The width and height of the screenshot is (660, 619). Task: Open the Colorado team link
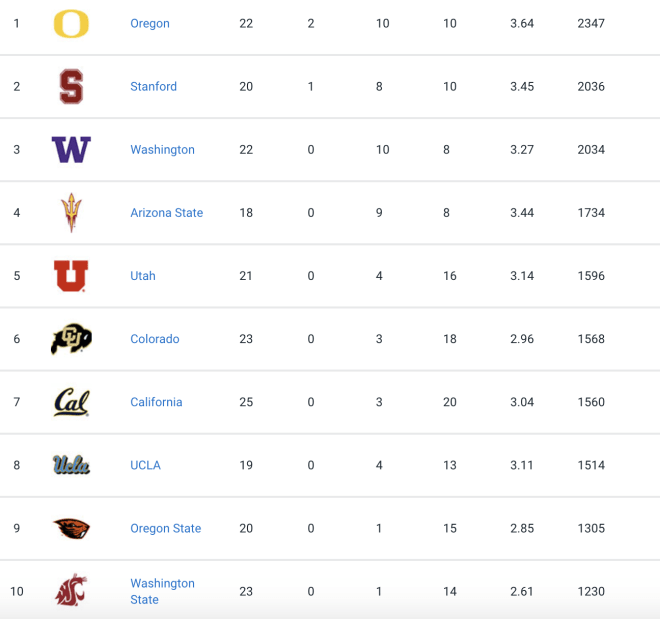pyautogui.click(x=155, y=339)
